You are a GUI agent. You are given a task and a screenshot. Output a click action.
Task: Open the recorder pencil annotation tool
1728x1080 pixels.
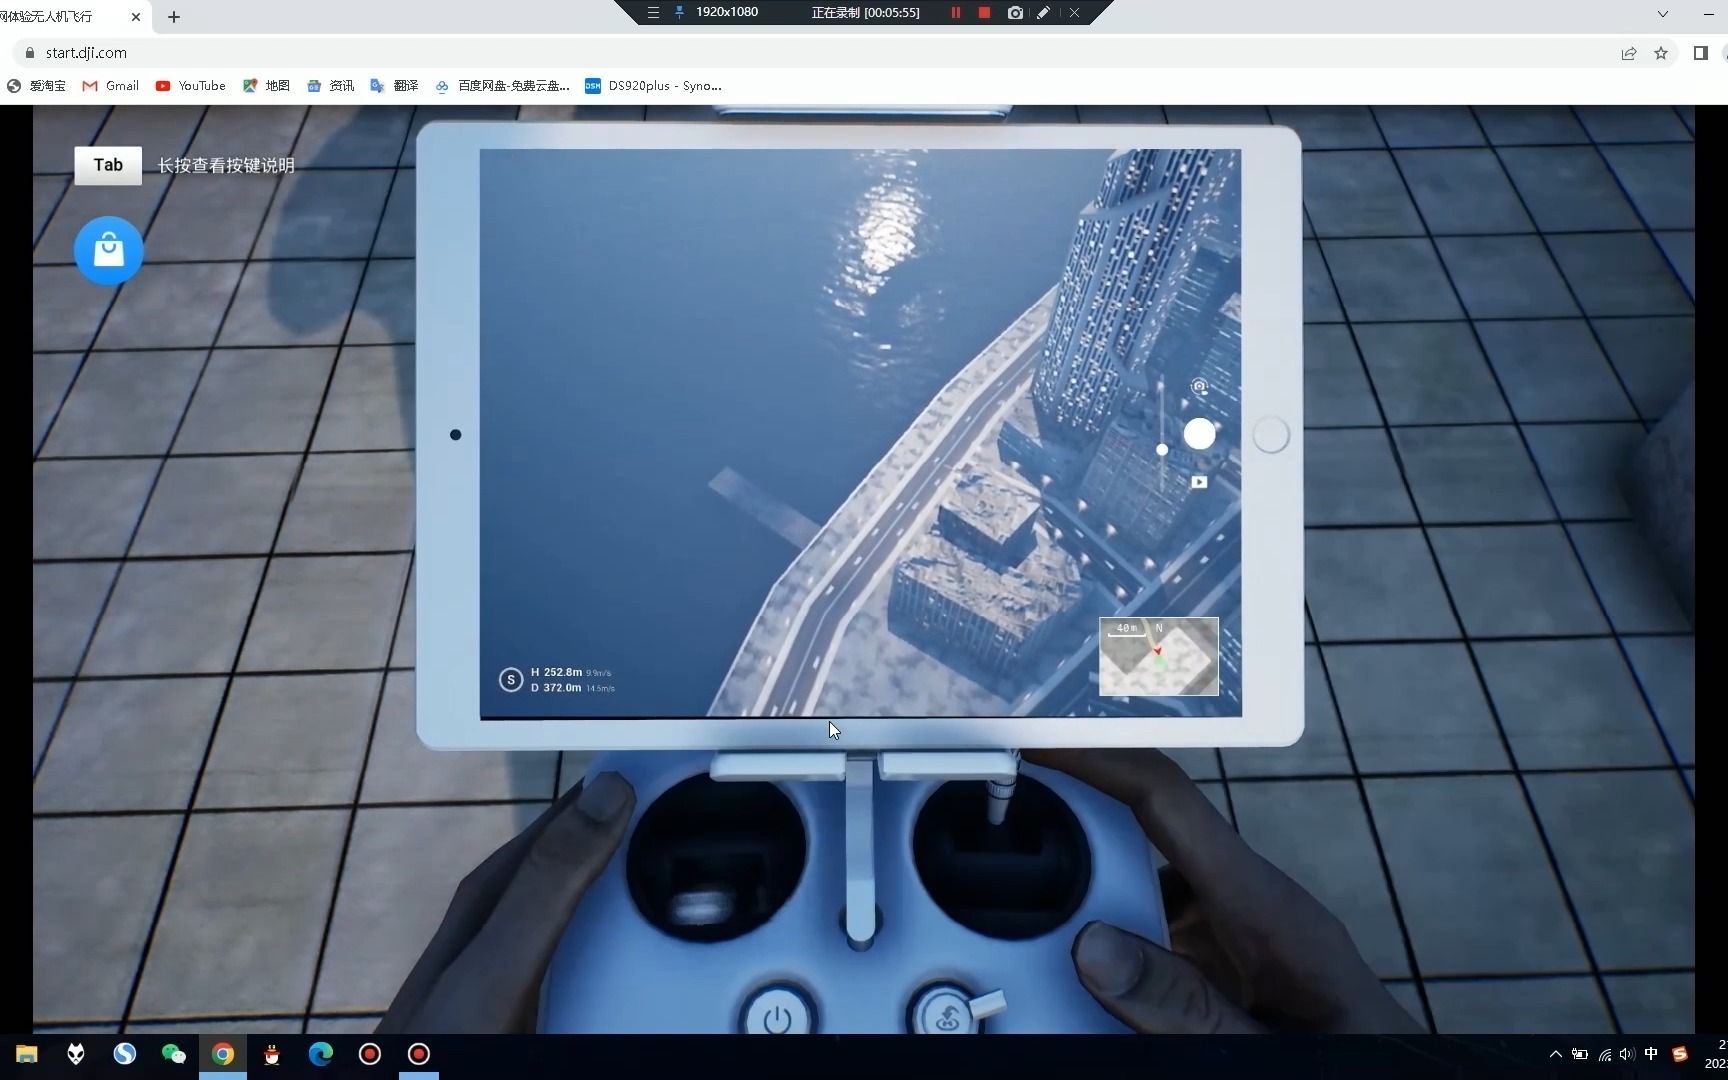[1043, 13]
